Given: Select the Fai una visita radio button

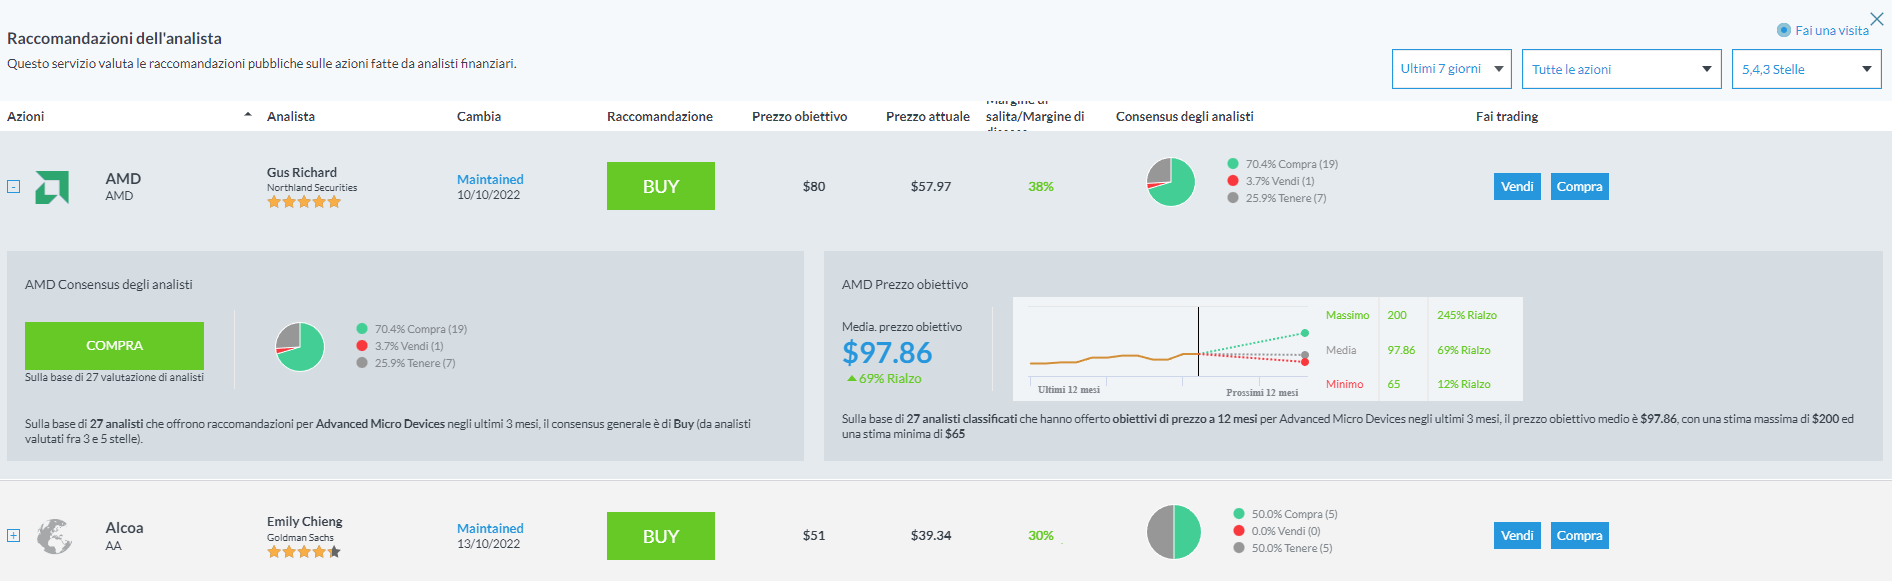Looking at the screenshot, I should (1783, 30).
